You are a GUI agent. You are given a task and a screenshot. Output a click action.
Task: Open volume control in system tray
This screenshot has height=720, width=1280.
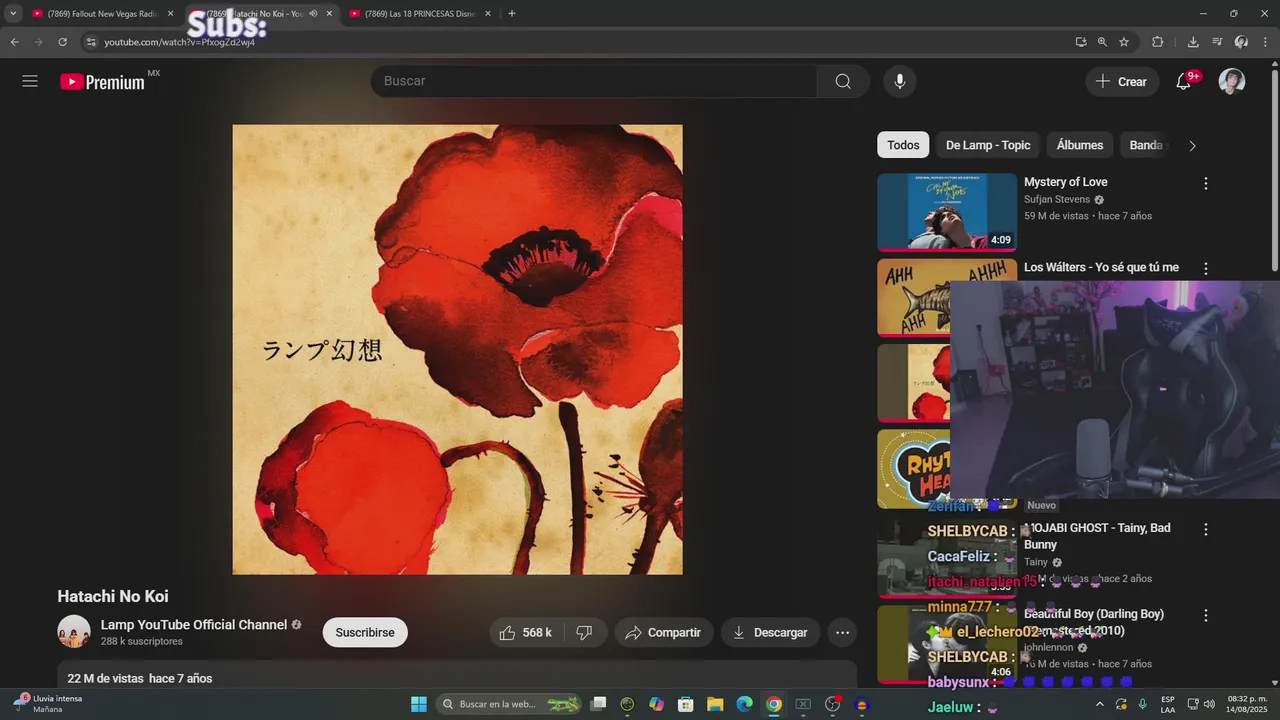(1211, 704)
